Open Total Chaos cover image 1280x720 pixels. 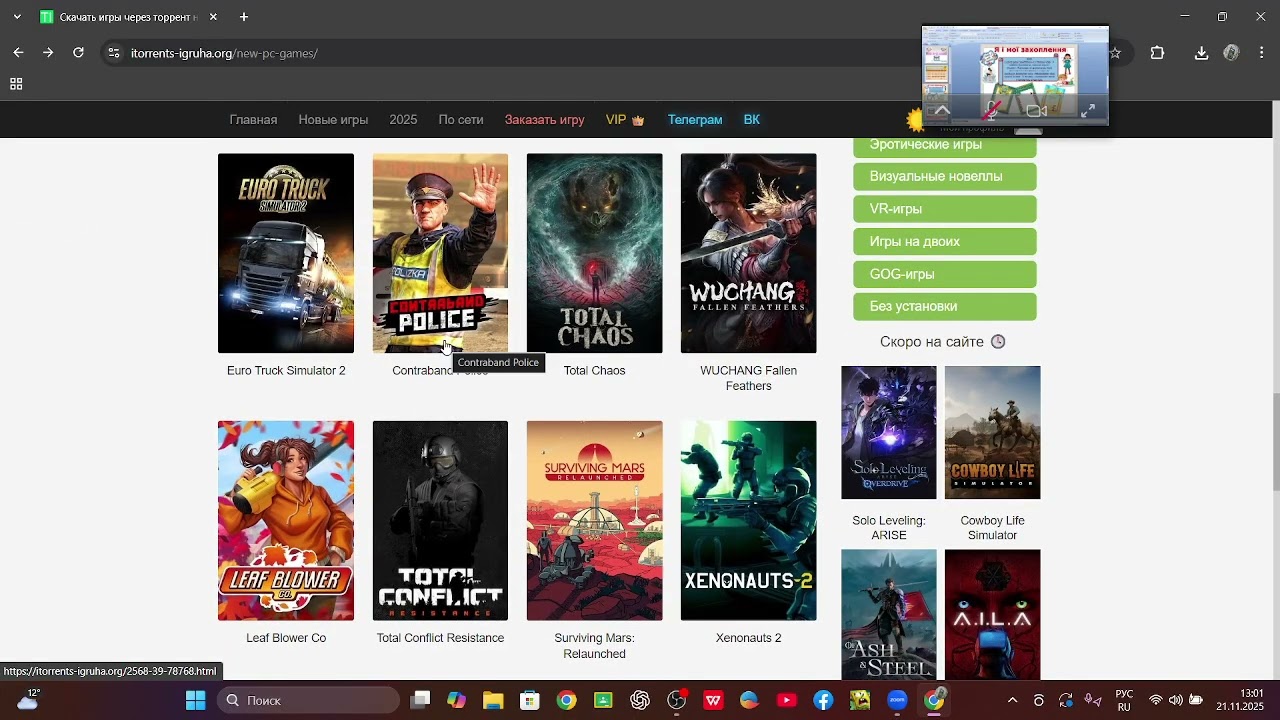click(594, 253)
